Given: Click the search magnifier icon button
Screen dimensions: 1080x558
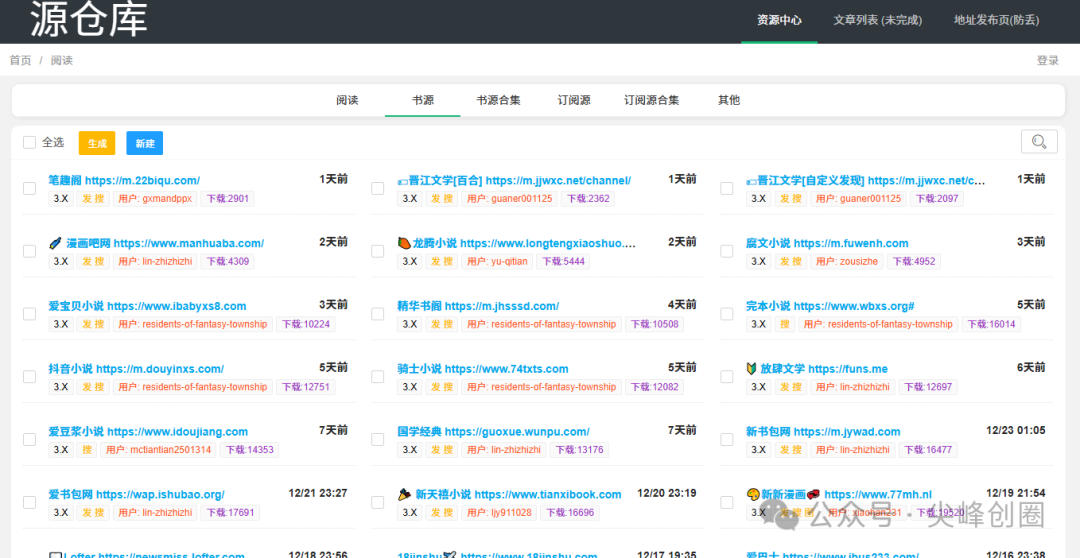Looking at the screenshot, I should tap(1039, 142).
